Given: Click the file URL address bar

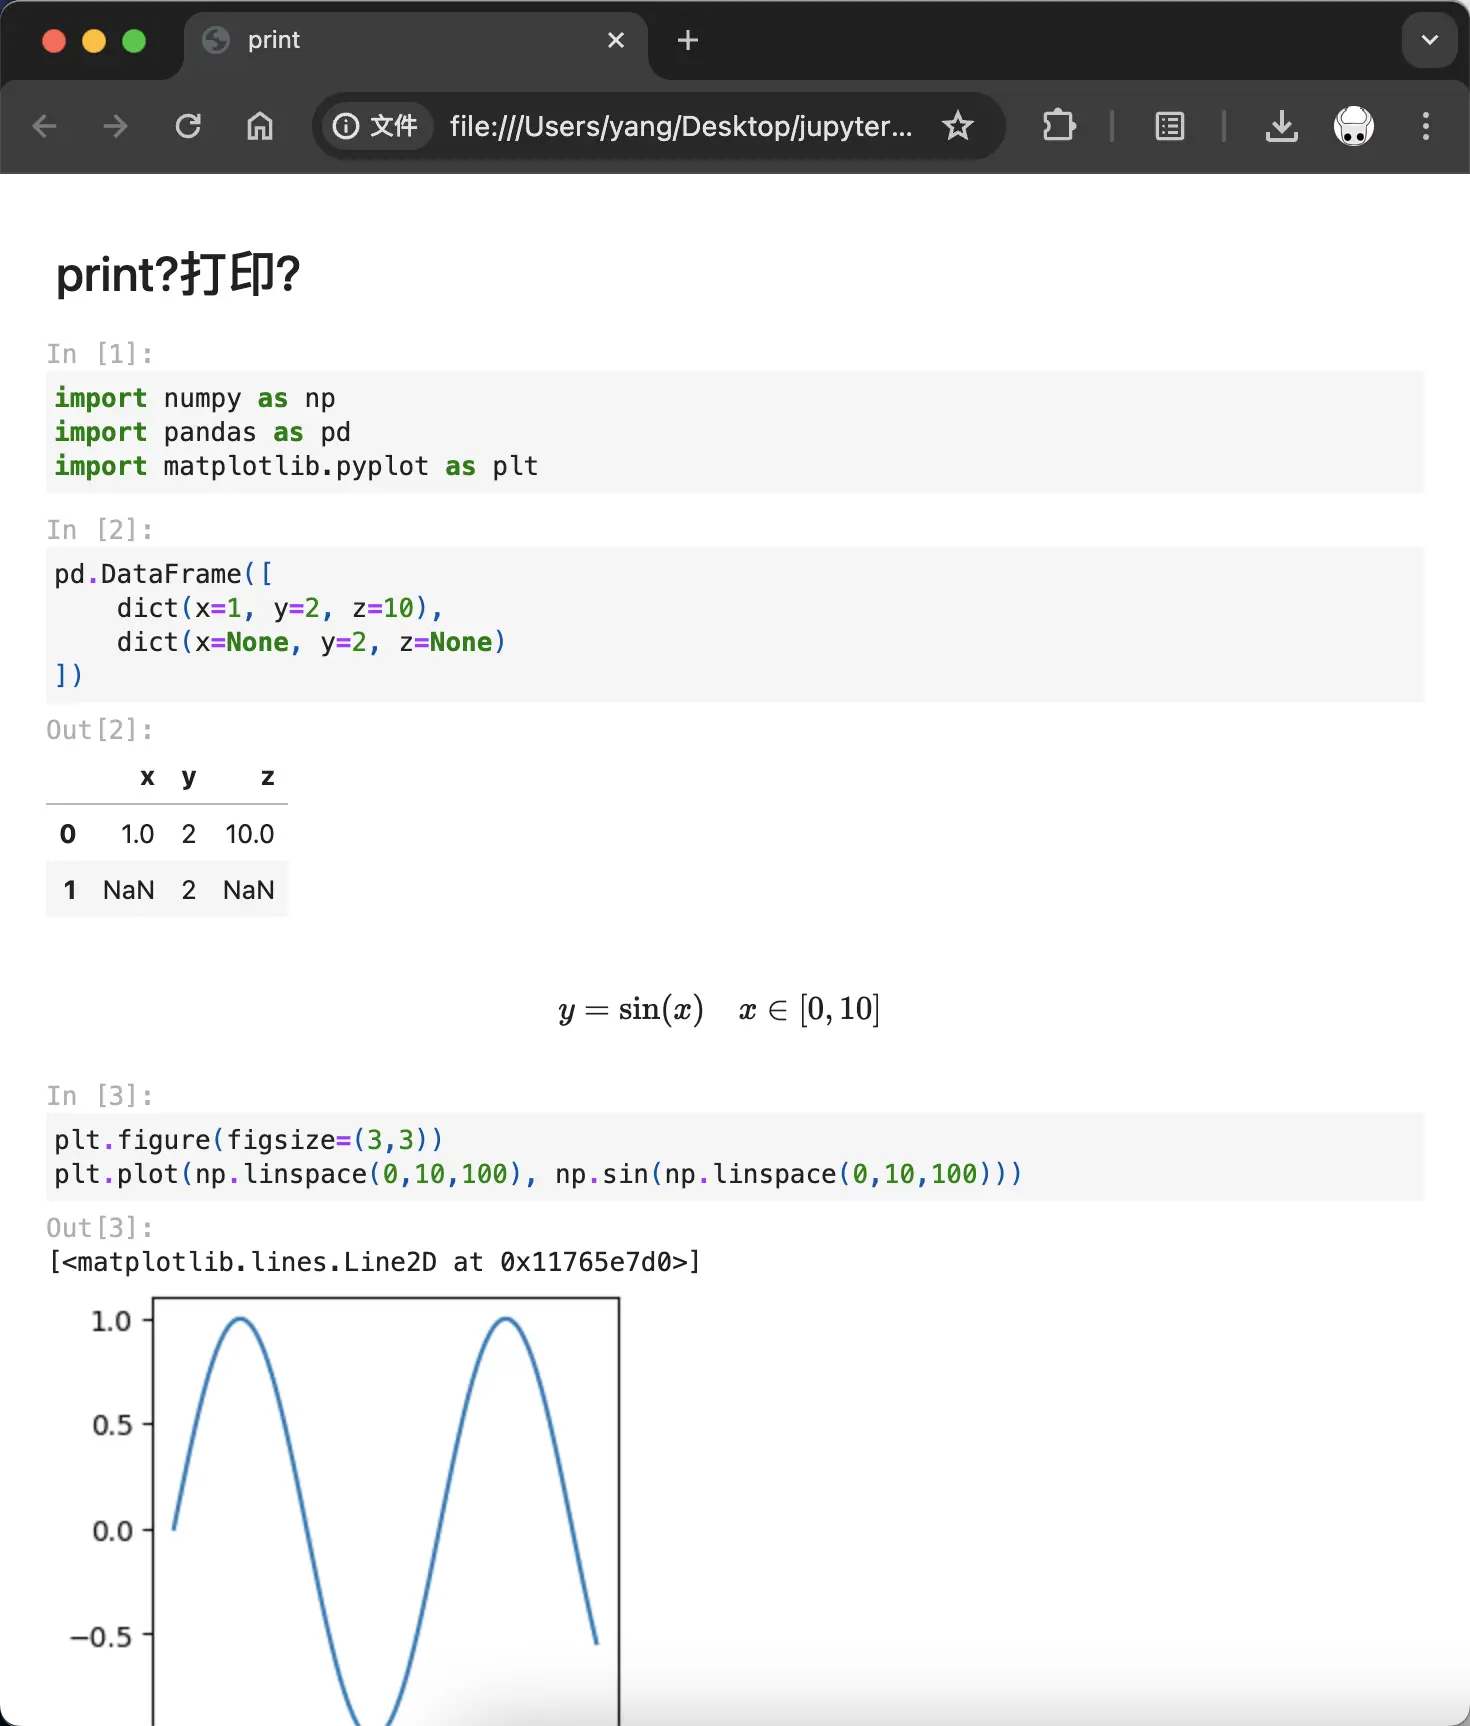Looking at the screenshot, I should tap(680, 126).
